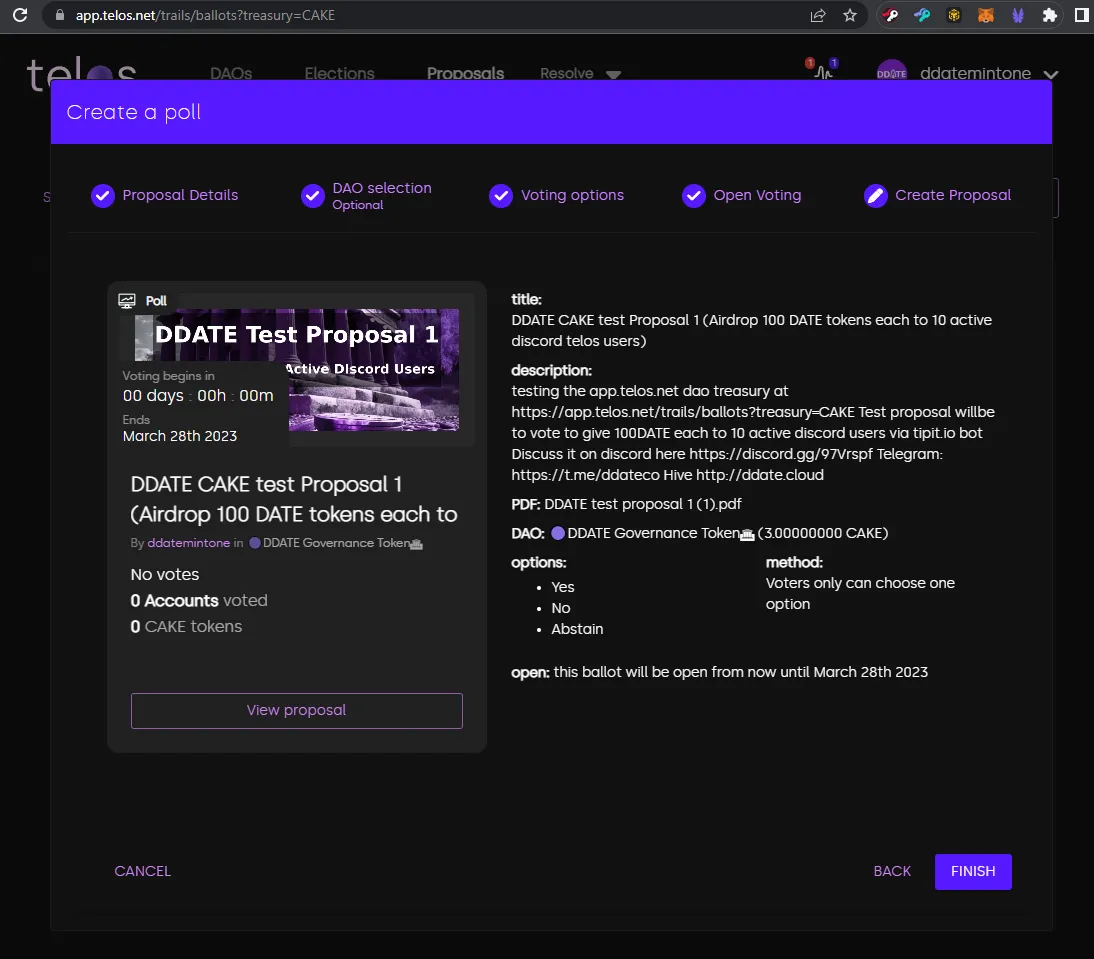The width and height of the screenshot is (1094, 959).
Task: Select the No option text
Action: (561, 608)
